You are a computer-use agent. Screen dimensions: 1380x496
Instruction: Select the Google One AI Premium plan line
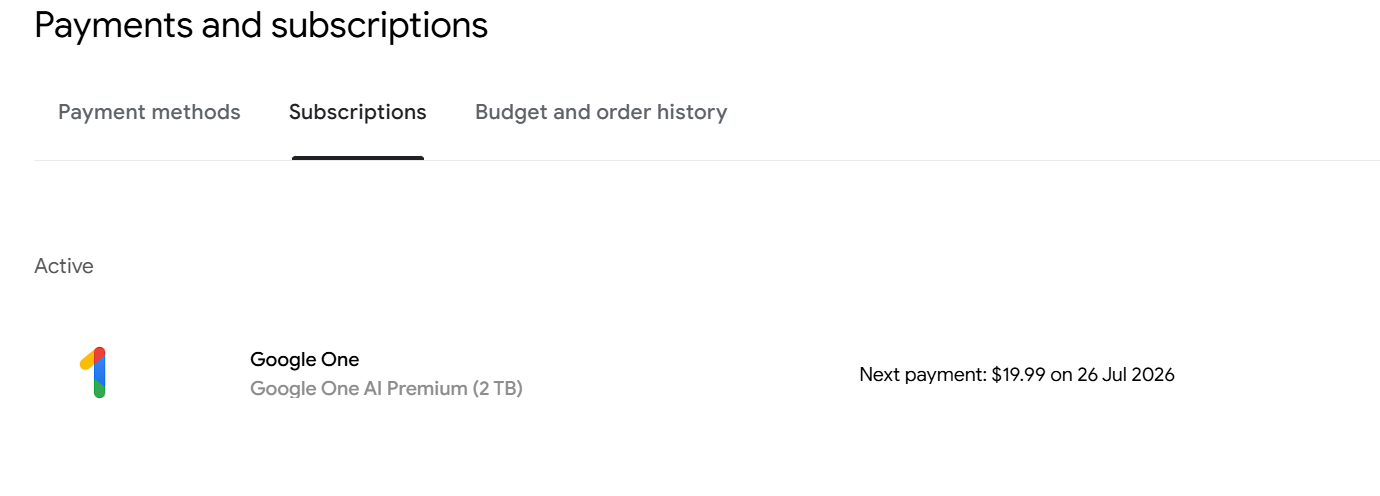click(386, 388)
